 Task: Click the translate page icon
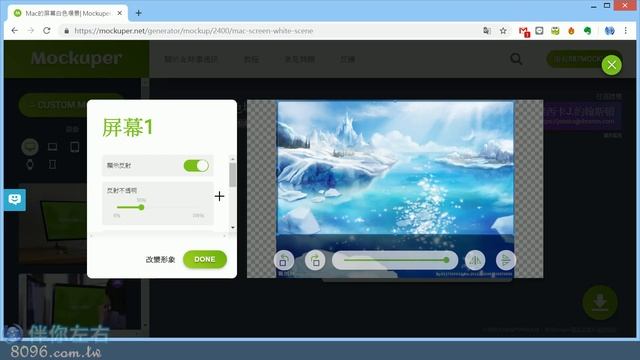click(487, 31)
